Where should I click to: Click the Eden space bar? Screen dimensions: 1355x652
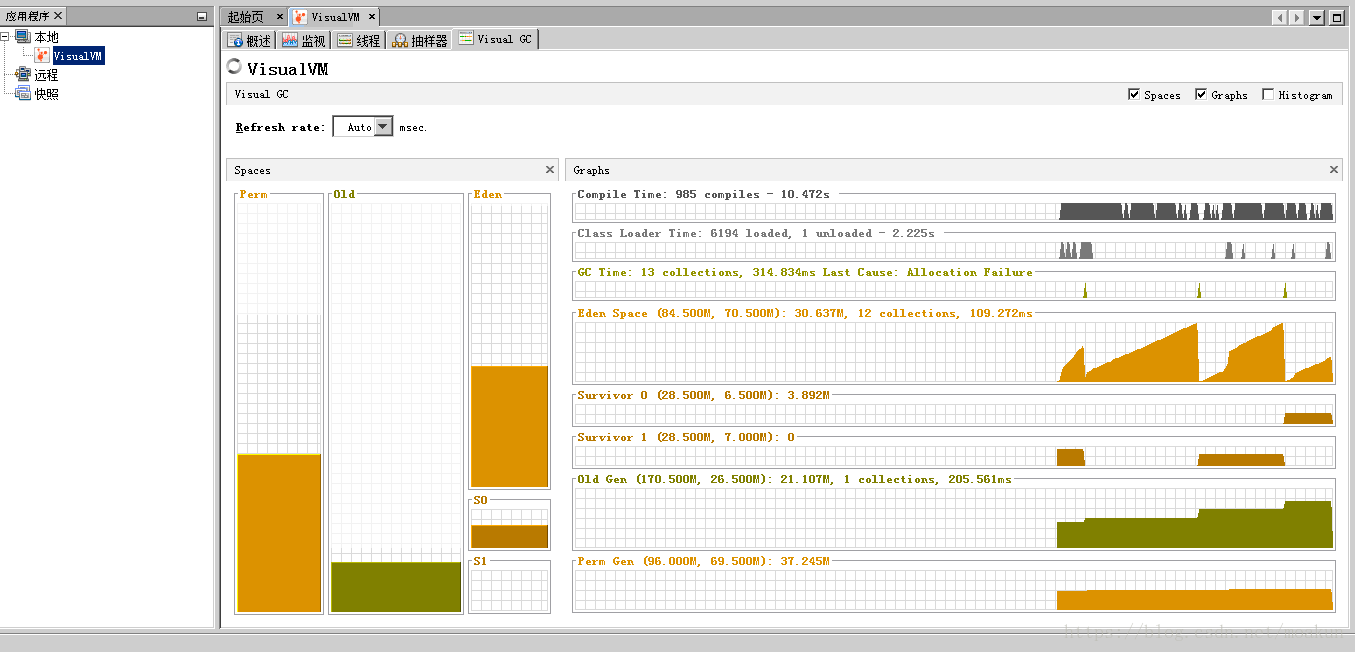pyautogui.click(x=510, y=427)
